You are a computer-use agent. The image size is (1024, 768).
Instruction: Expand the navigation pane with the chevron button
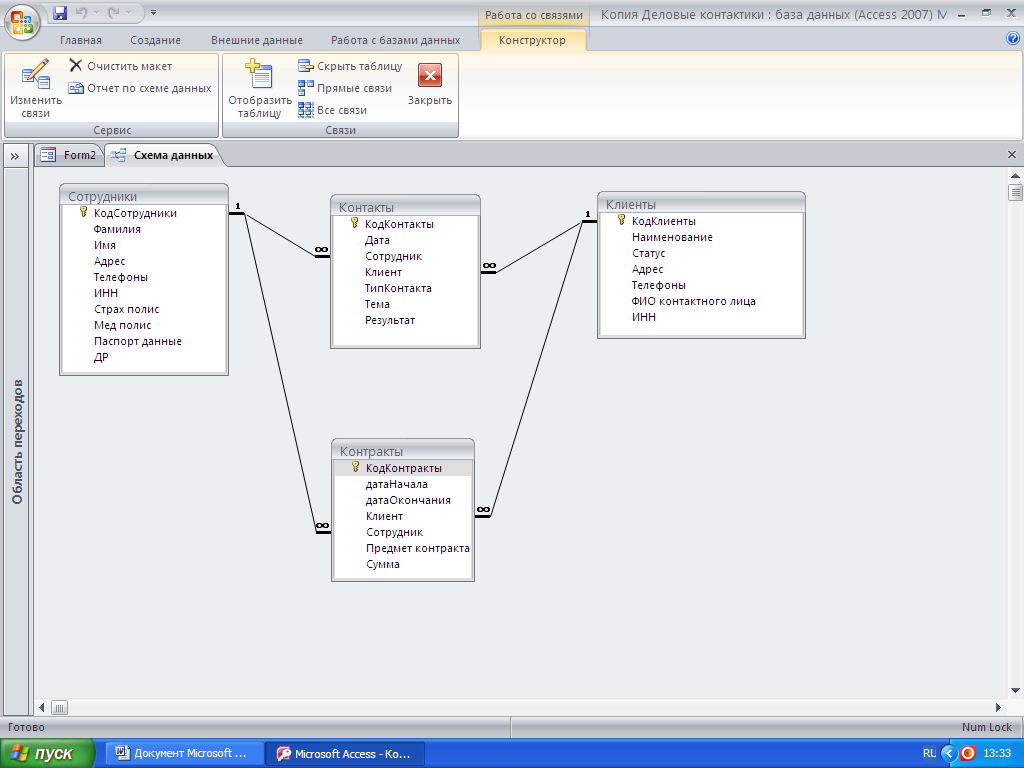pyautogui.click(x=15, y=156)
